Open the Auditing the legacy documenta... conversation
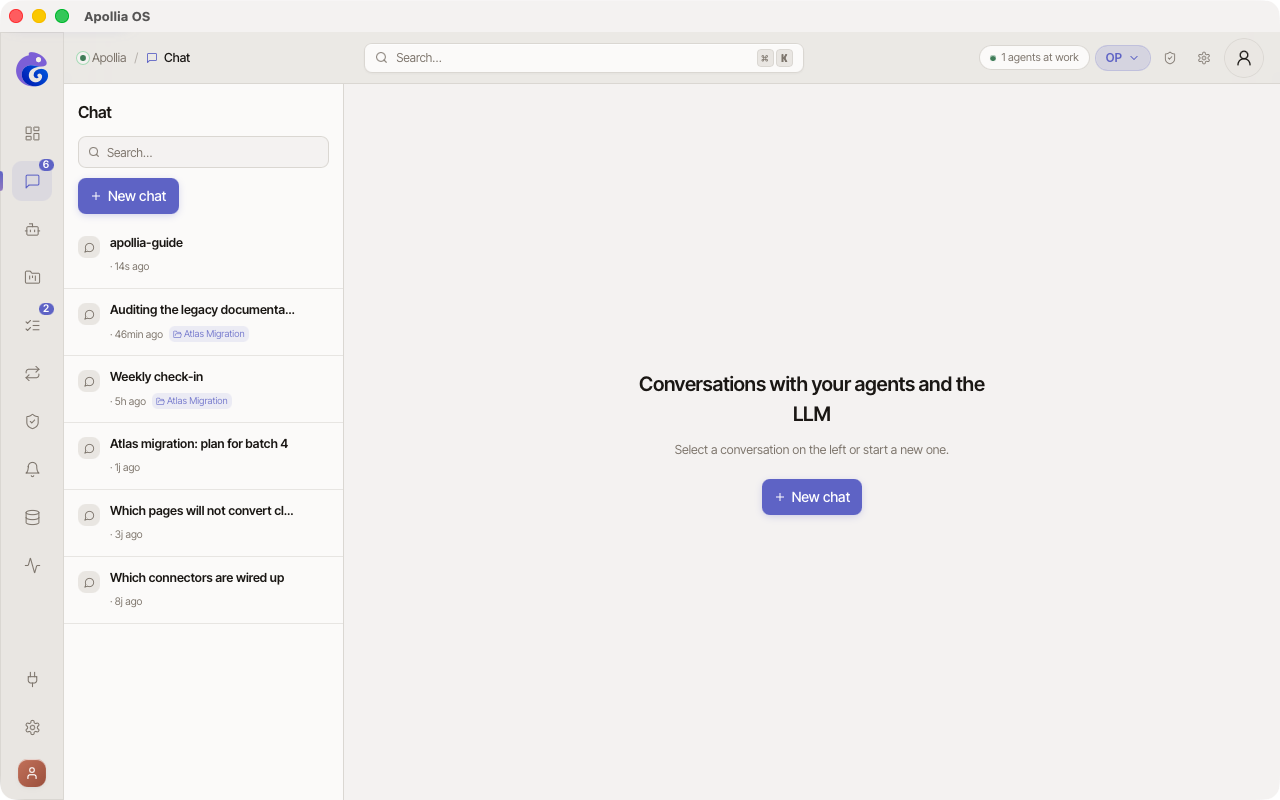This screenshot has width=1280, height=800. point(203,322)
